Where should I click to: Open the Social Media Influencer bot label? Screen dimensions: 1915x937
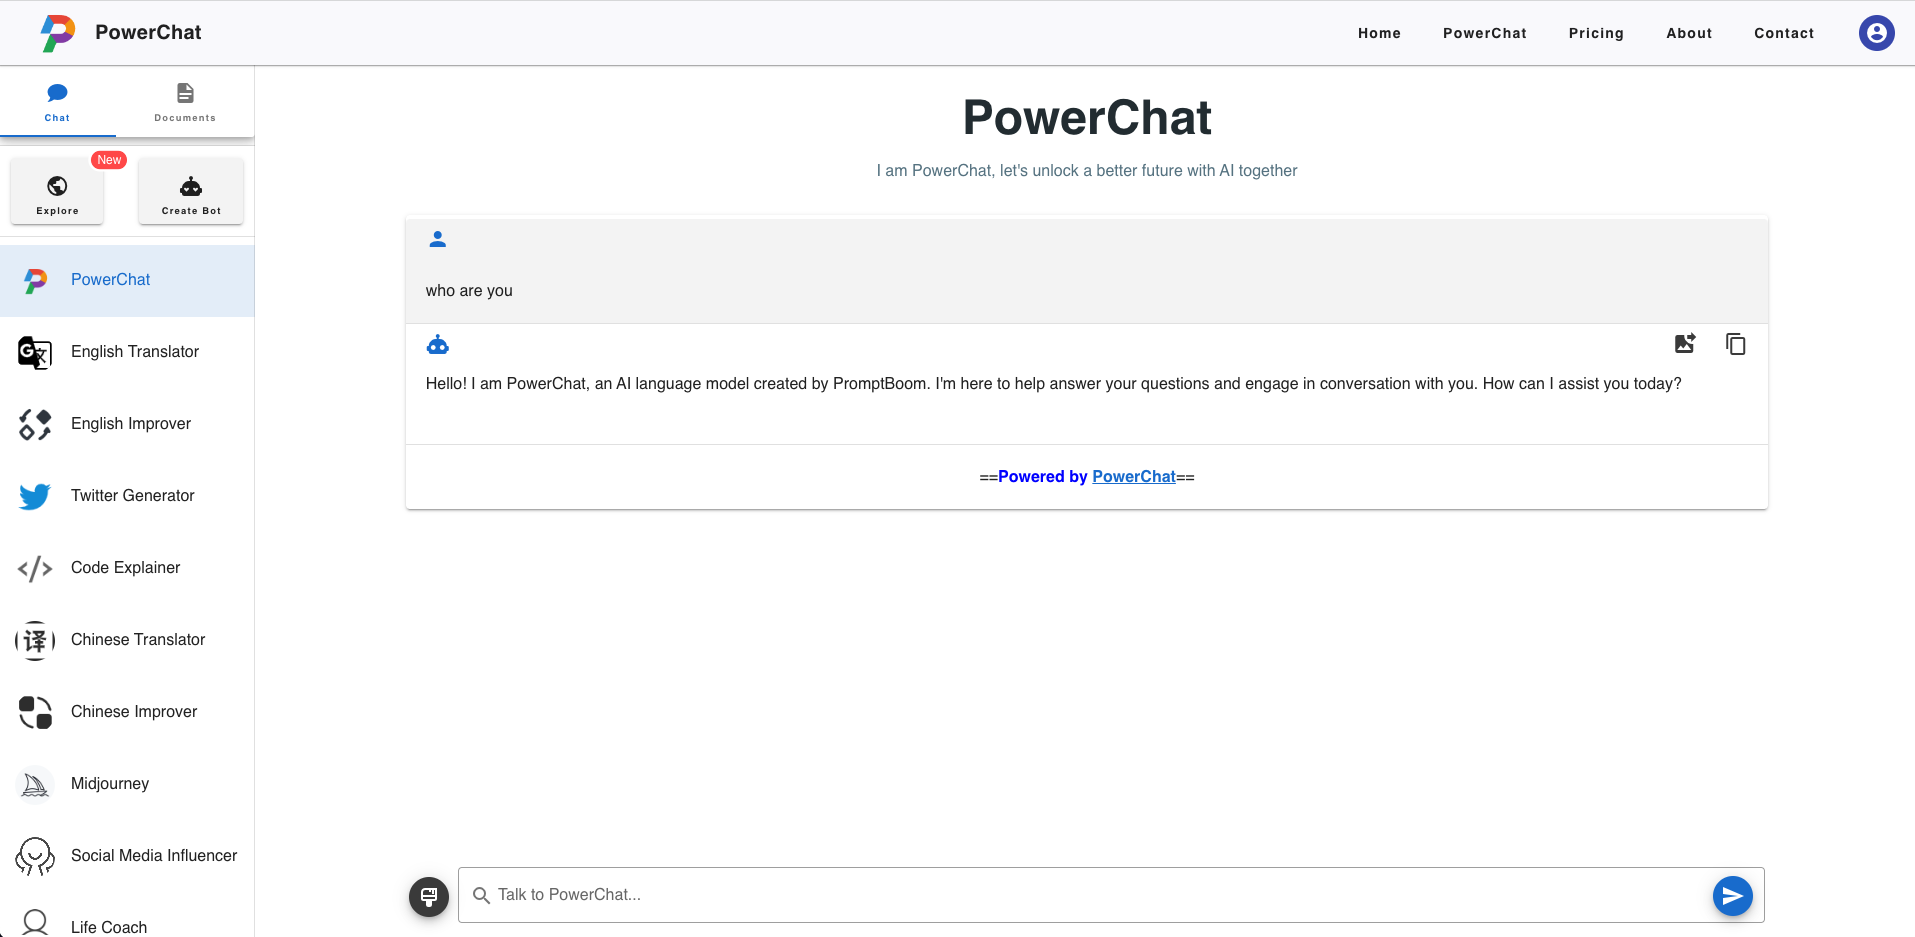pos(154,856)
